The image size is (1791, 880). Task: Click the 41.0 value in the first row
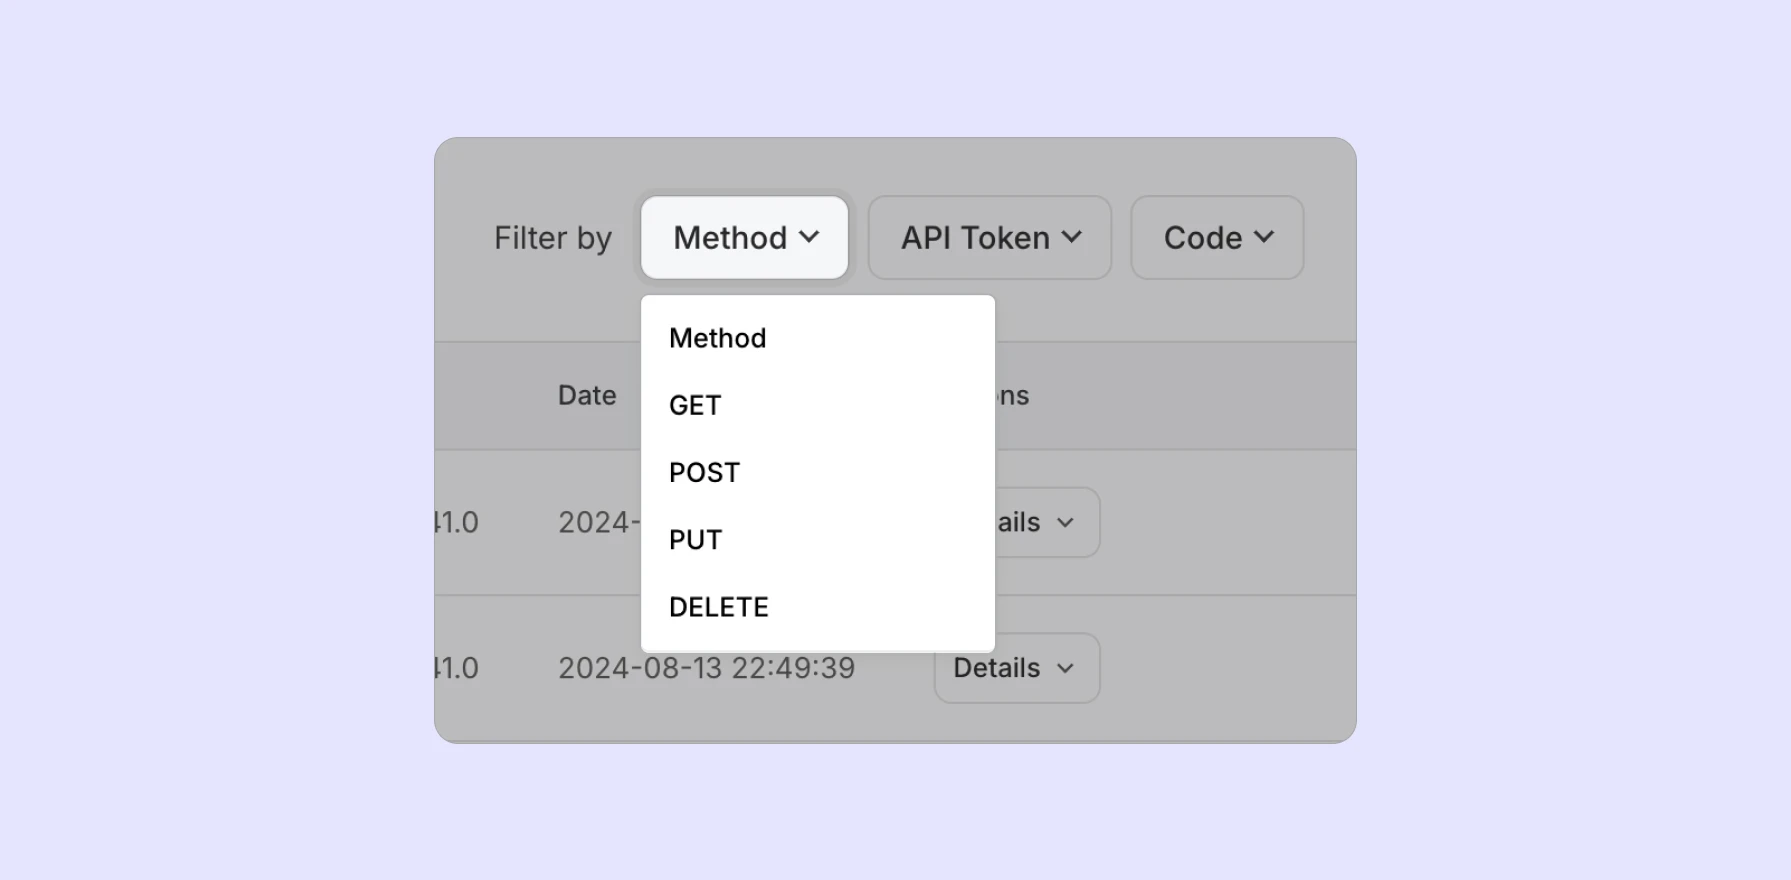pos(458,522)
